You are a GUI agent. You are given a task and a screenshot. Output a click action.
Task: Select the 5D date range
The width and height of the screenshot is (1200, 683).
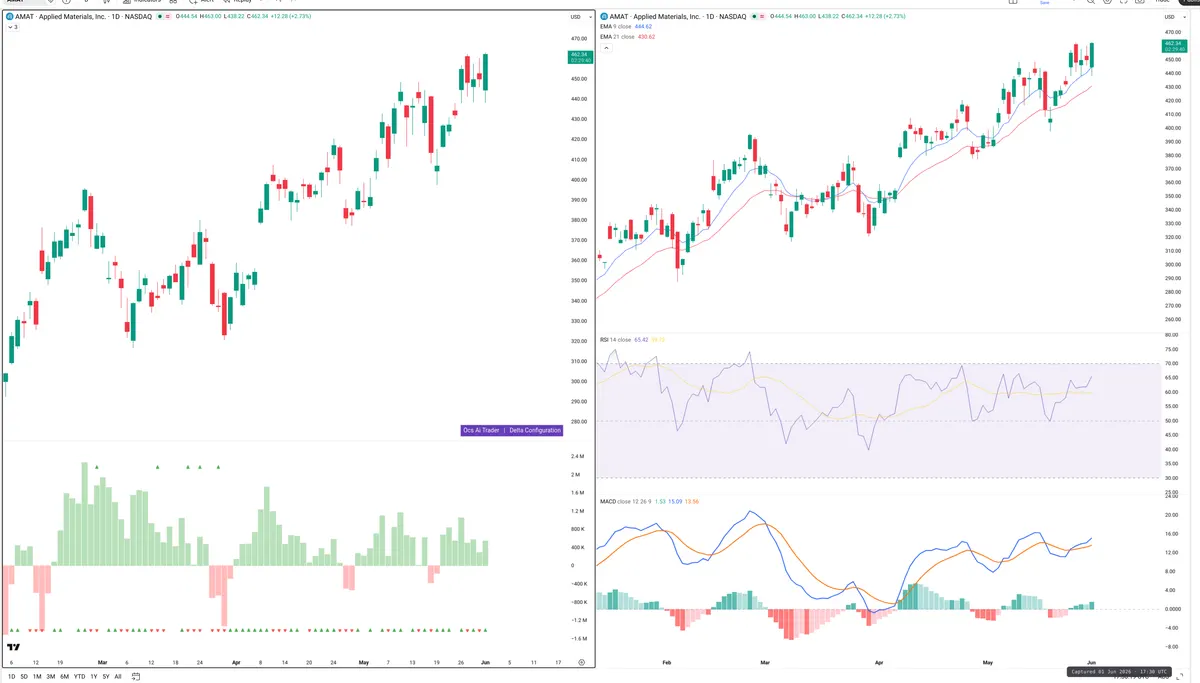point(24,676)
